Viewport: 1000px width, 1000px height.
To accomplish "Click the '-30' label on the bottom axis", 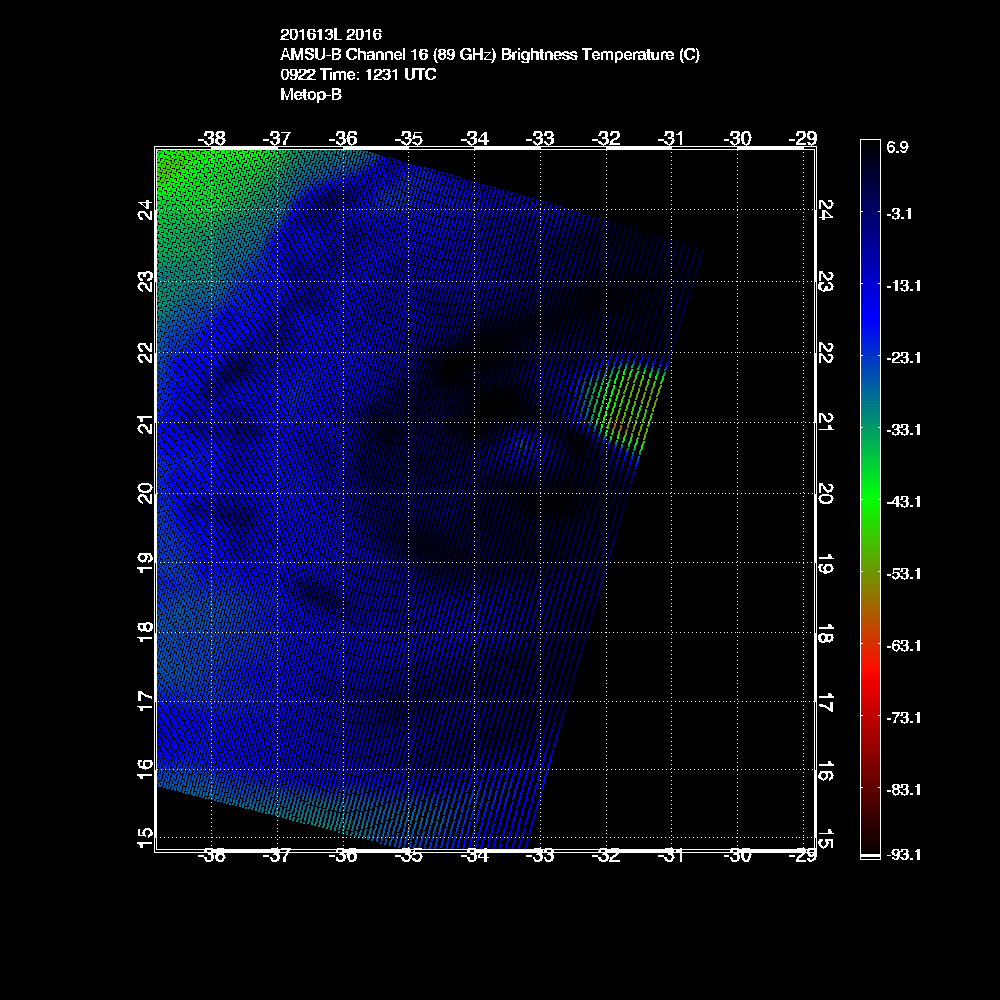I will [x=738, y=856].
